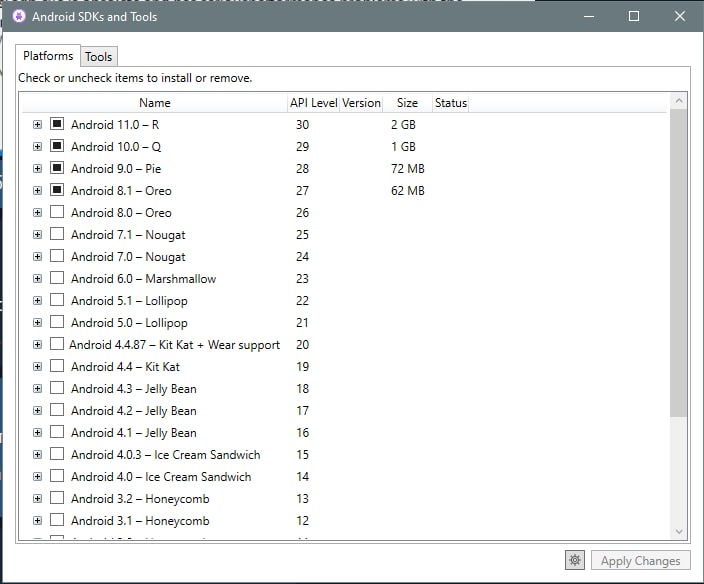This screenshot has width=704, height=584.
Task: Check the Android 5.0 – Lollipop checkbox
Action: (x=57, y=321)
